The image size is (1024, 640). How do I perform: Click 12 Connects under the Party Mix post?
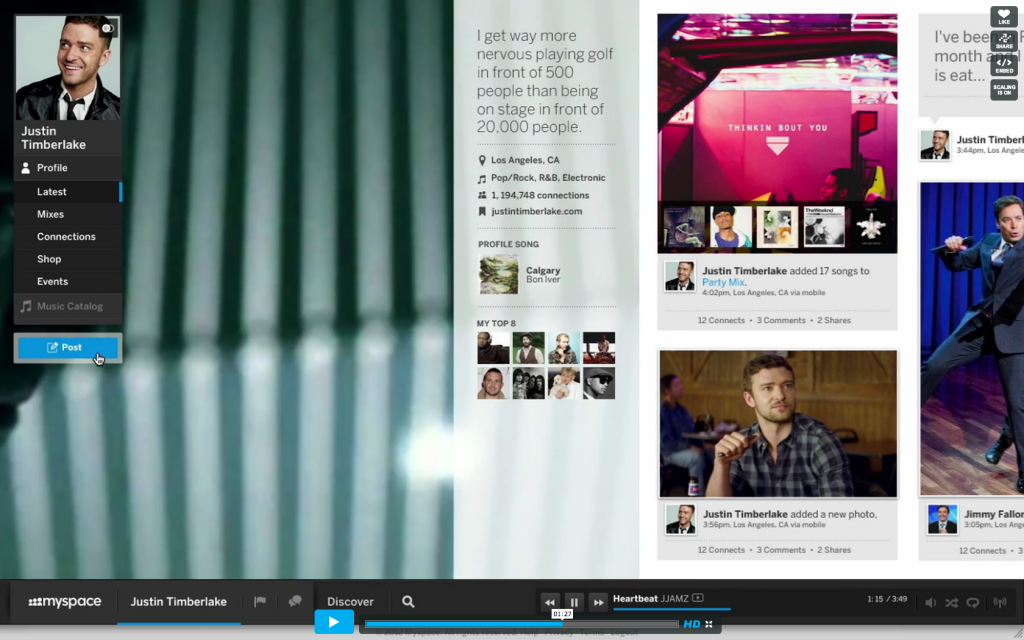coord(721,321)
